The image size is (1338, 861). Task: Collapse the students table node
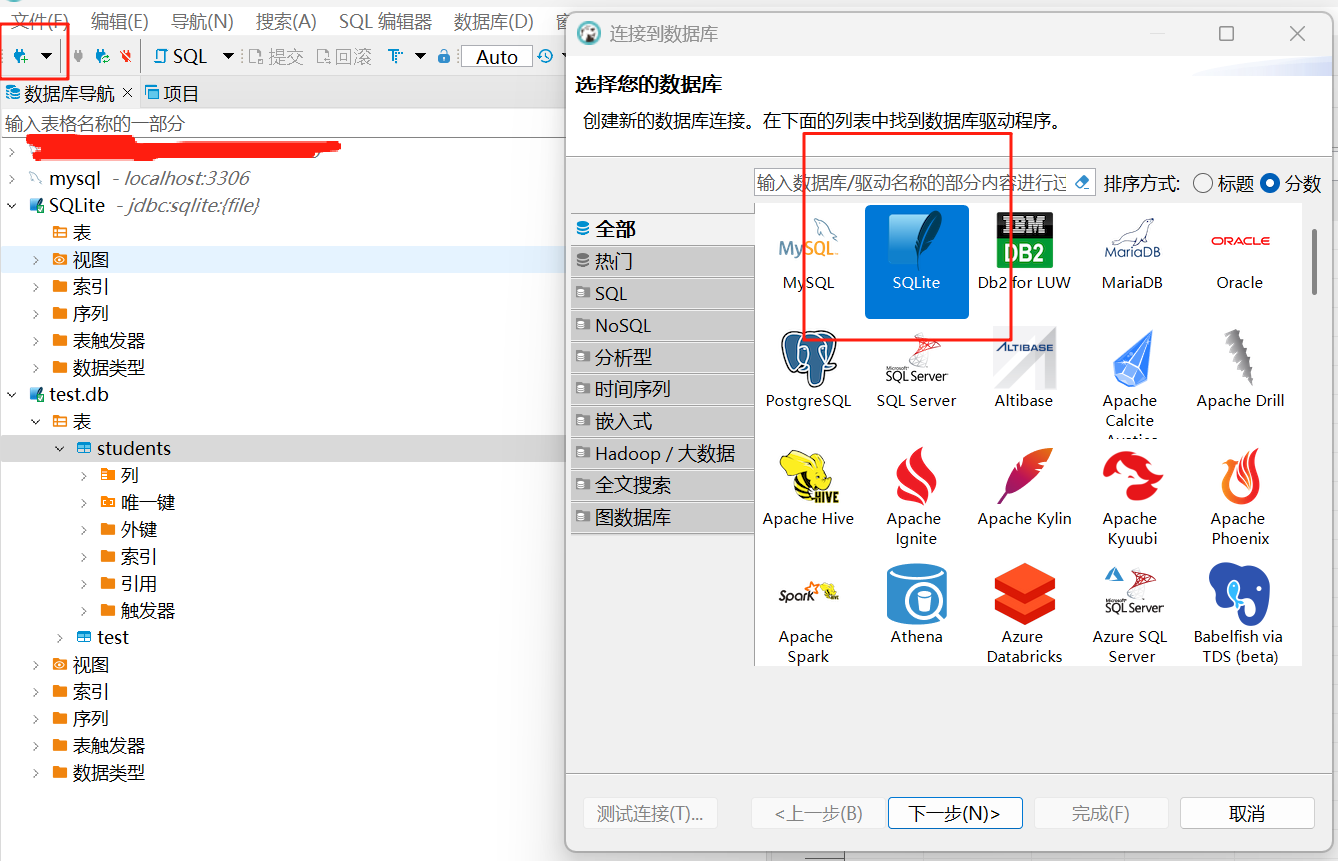[60, 449]
